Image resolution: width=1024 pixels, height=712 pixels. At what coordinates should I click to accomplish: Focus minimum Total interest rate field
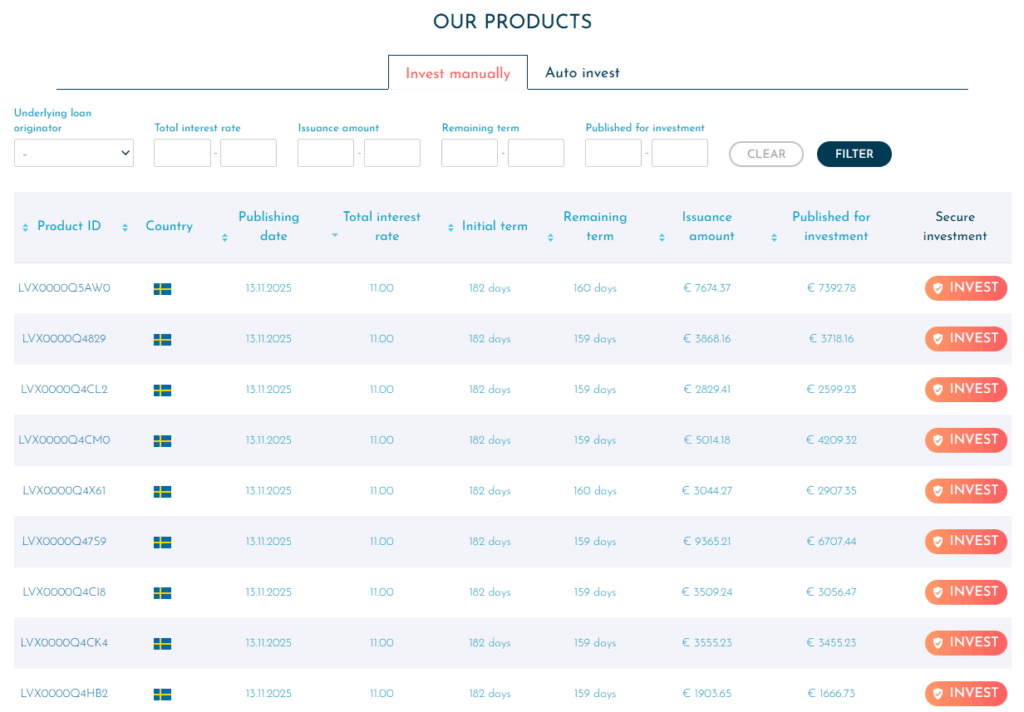click(x=182, y=153)
